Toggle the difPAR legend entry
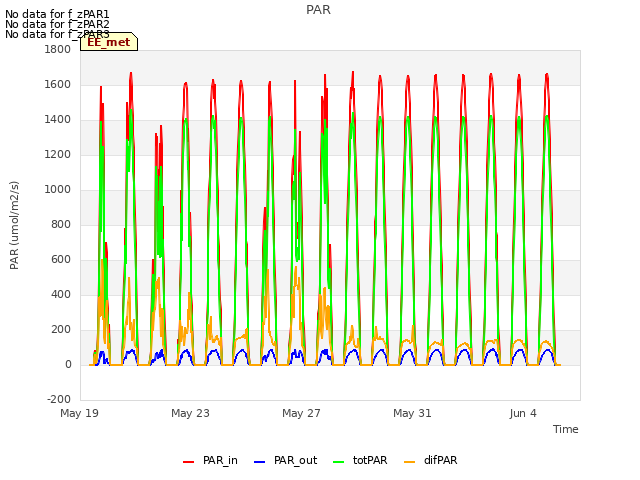Image resolution: width=640 pixels, height=480 pixels. [x=431, y=461]
